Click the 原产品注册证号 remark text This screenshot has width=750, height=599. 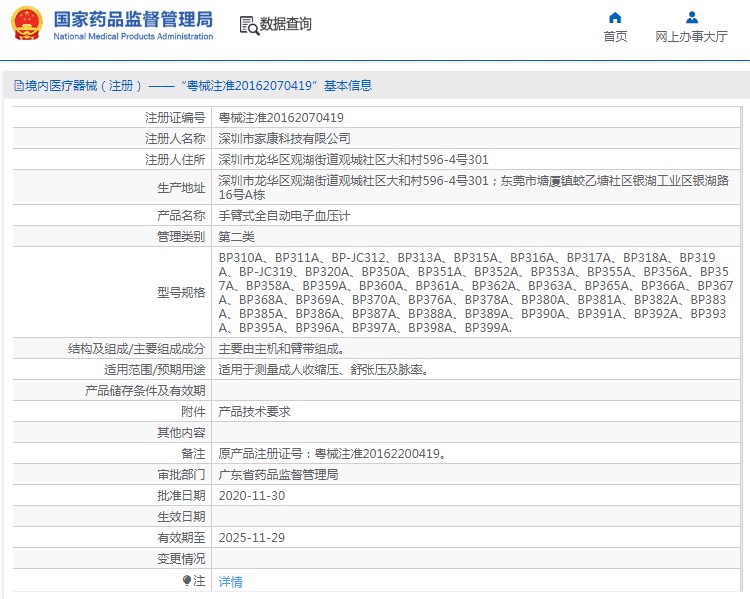tap(333, 454)
